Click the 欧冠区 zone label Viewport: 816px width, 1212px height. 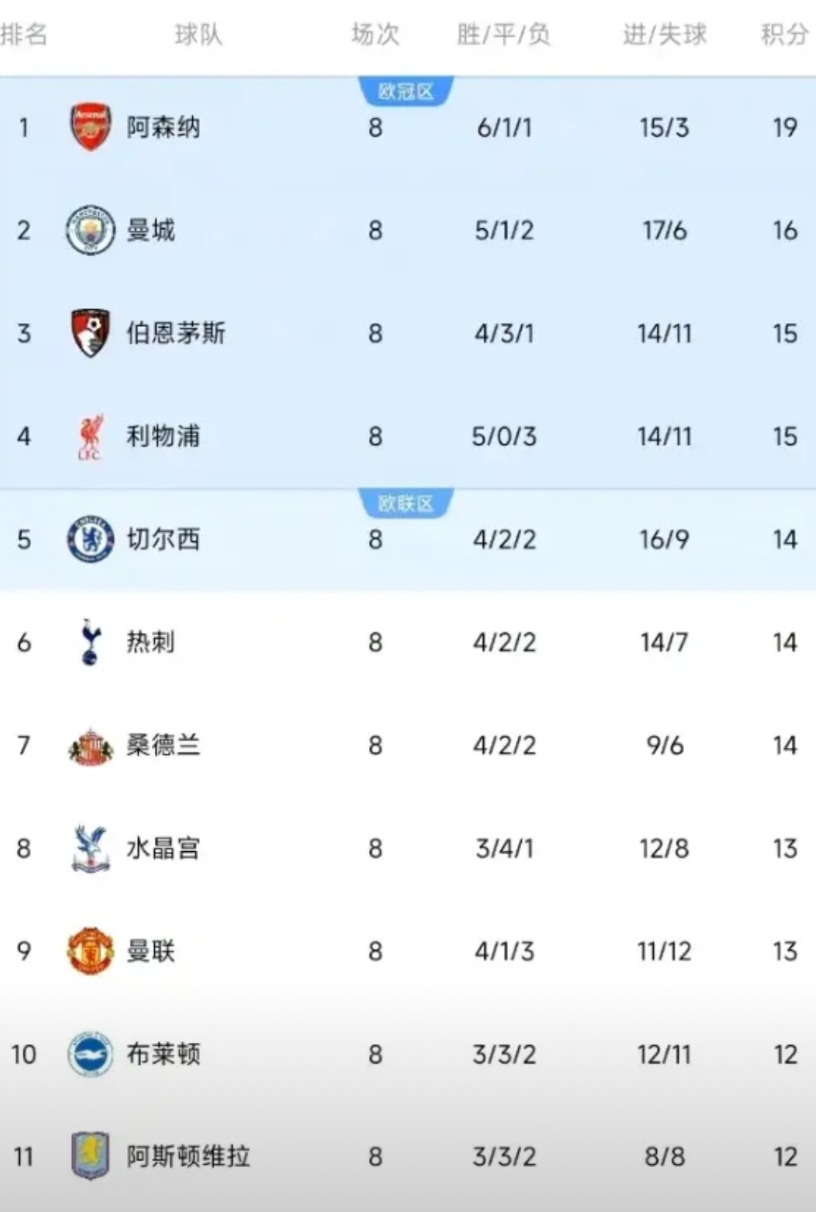click(x=406, y=93)
